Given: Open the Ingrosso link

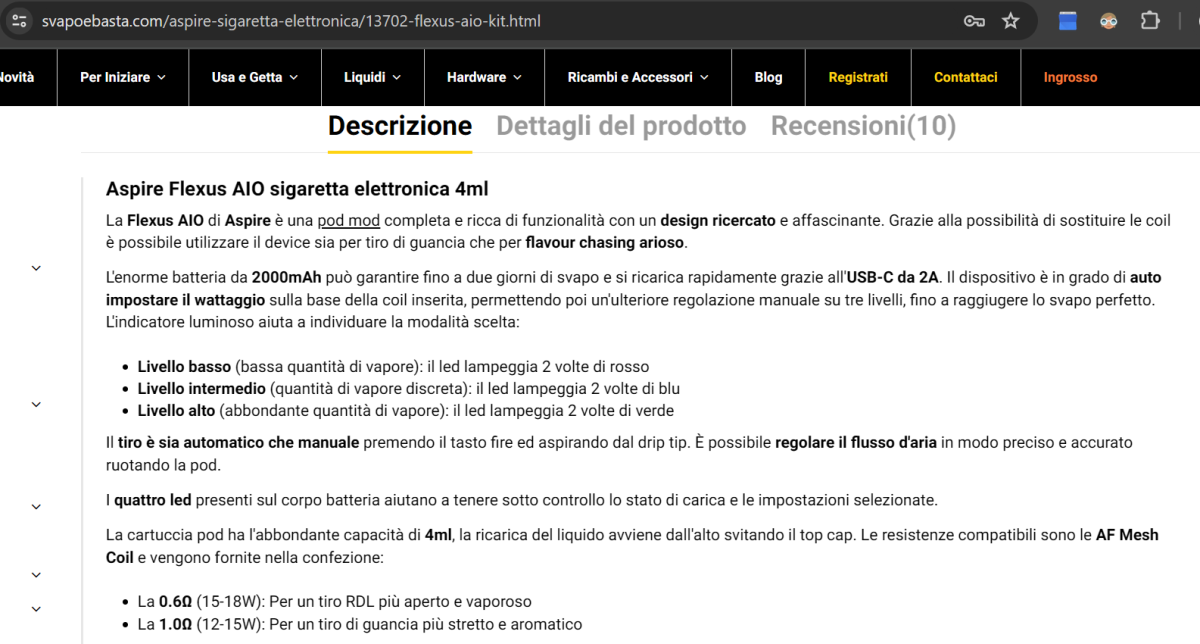Looking at the screenshot, I should [x=1070, y=77].
